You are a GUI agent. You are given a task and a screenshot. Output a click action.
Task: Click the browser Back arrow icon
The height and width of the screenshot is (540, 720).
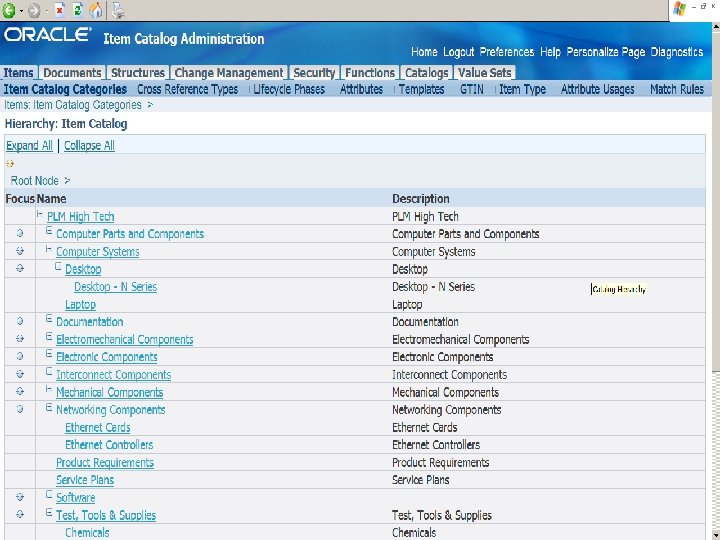pos(9,10)
